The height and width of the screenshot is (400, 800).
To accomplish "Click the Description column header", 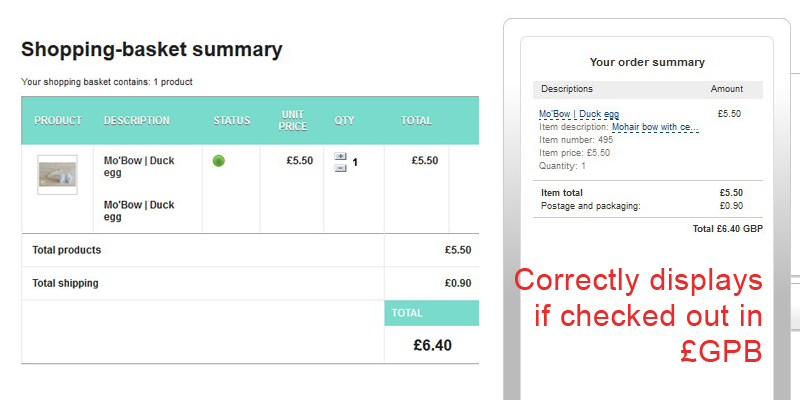I will point(137,121).
